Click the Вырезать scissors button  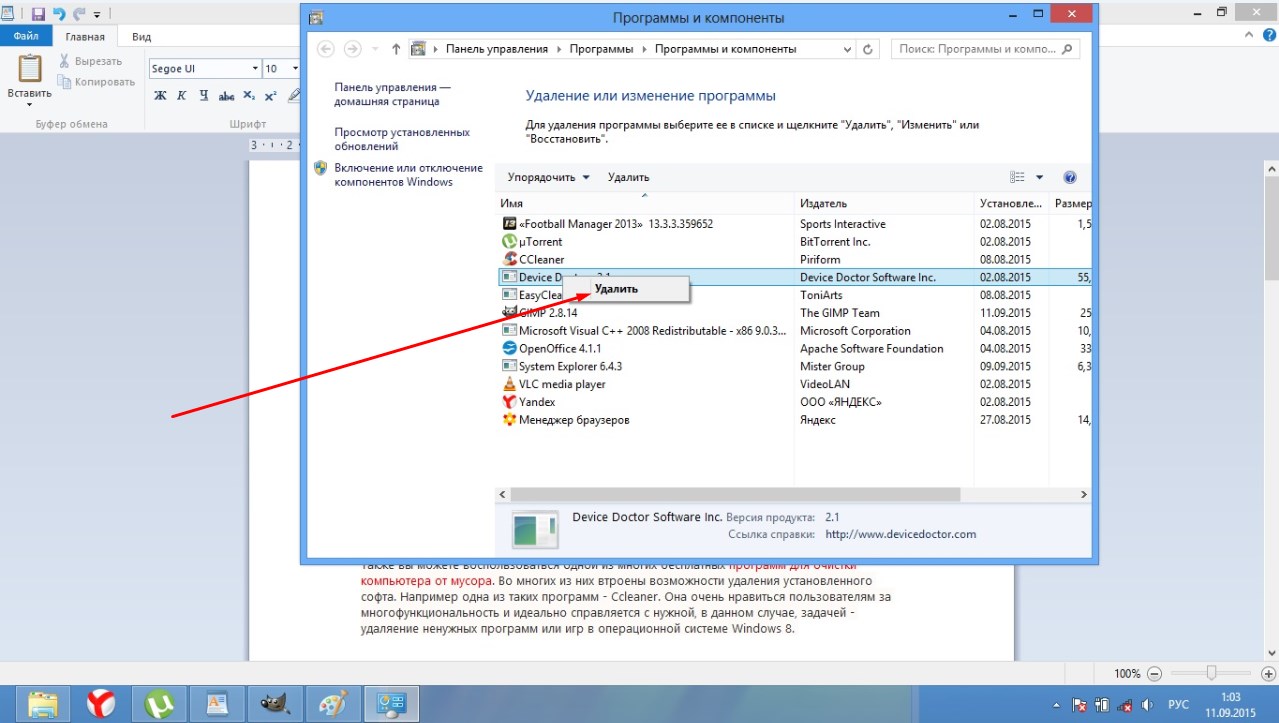pyautogui.click(x=89, y=62)
